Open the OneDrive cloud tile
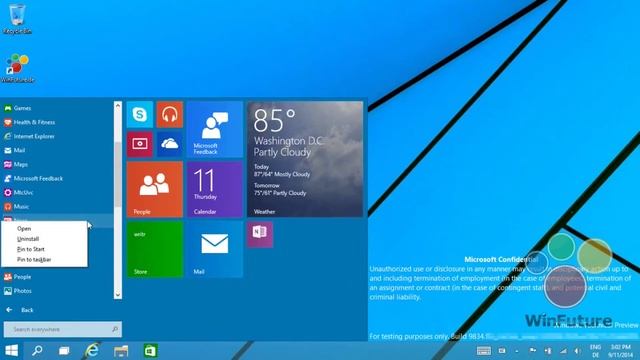 click(169, 144)
